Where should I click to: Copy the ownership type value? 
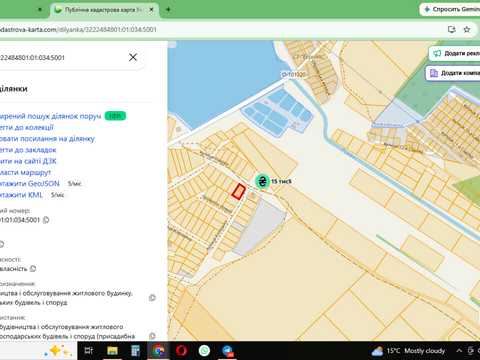tap(33, 269)
